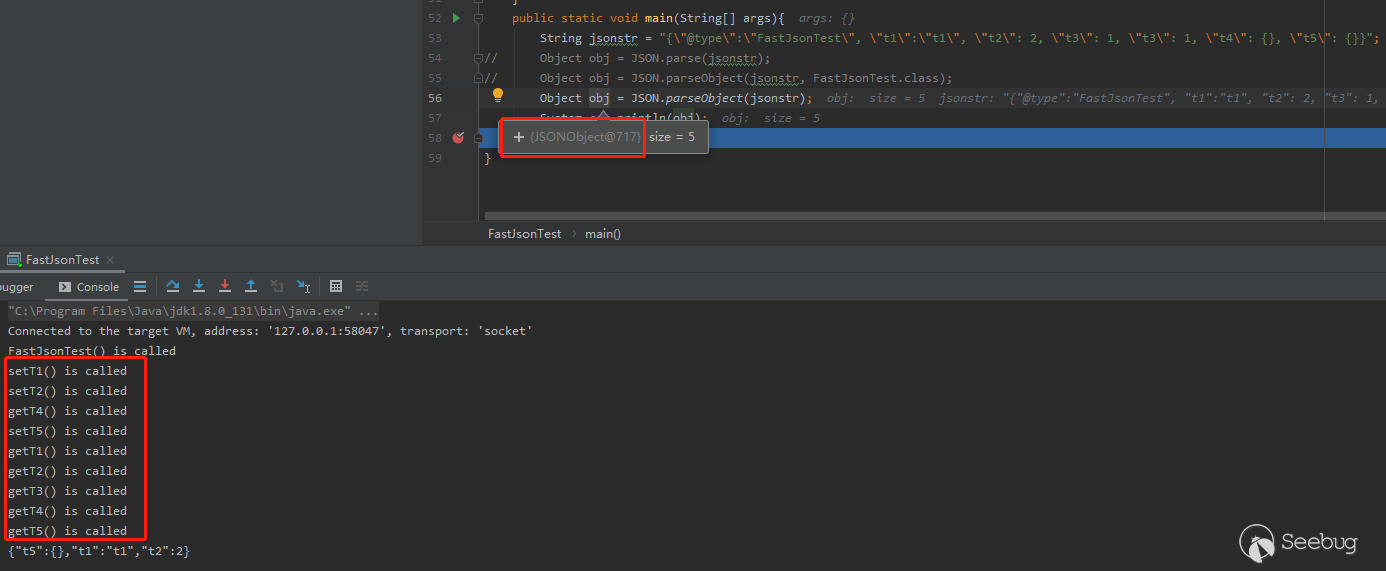Click the yellow lightbulb on line 56
Screen dimensions: 1386x571
(497, 96)
